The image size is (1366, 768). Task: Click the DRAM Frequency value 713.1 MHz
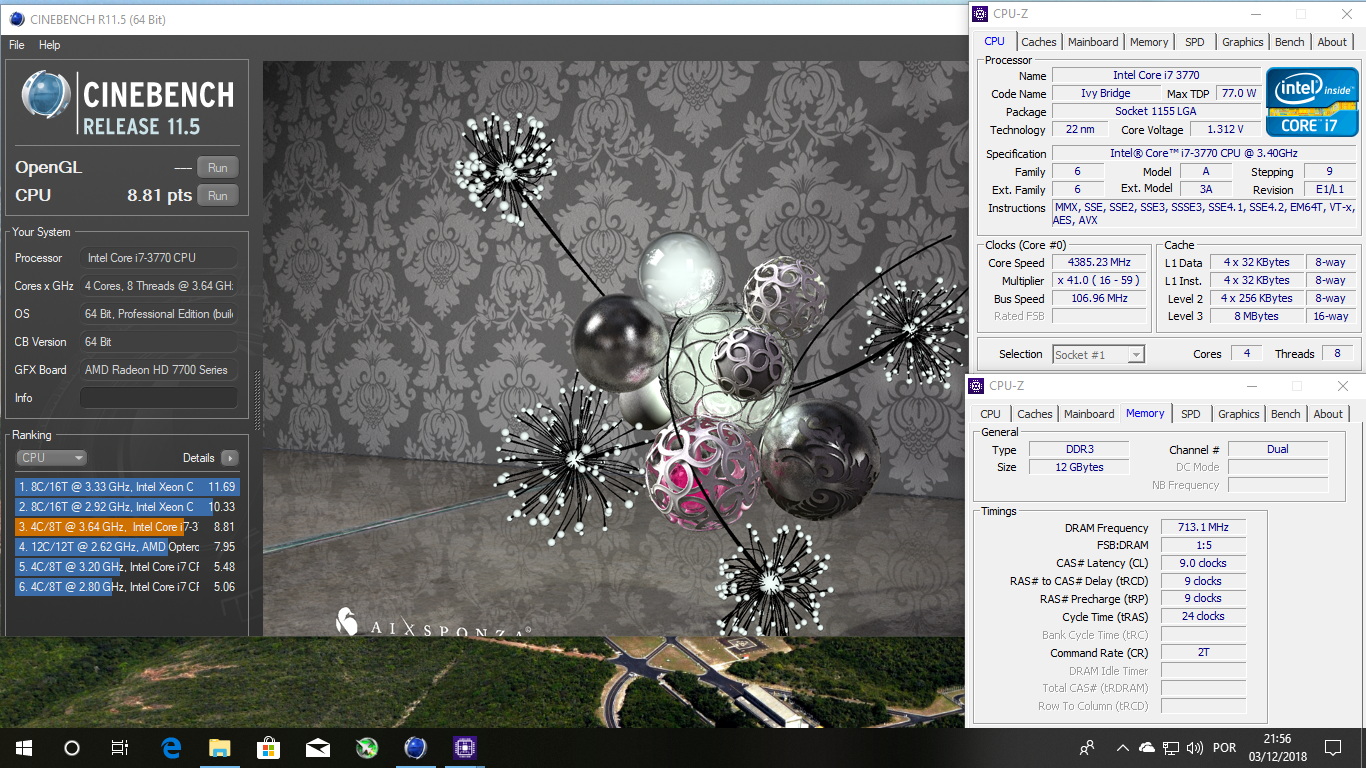[1203, 528]
